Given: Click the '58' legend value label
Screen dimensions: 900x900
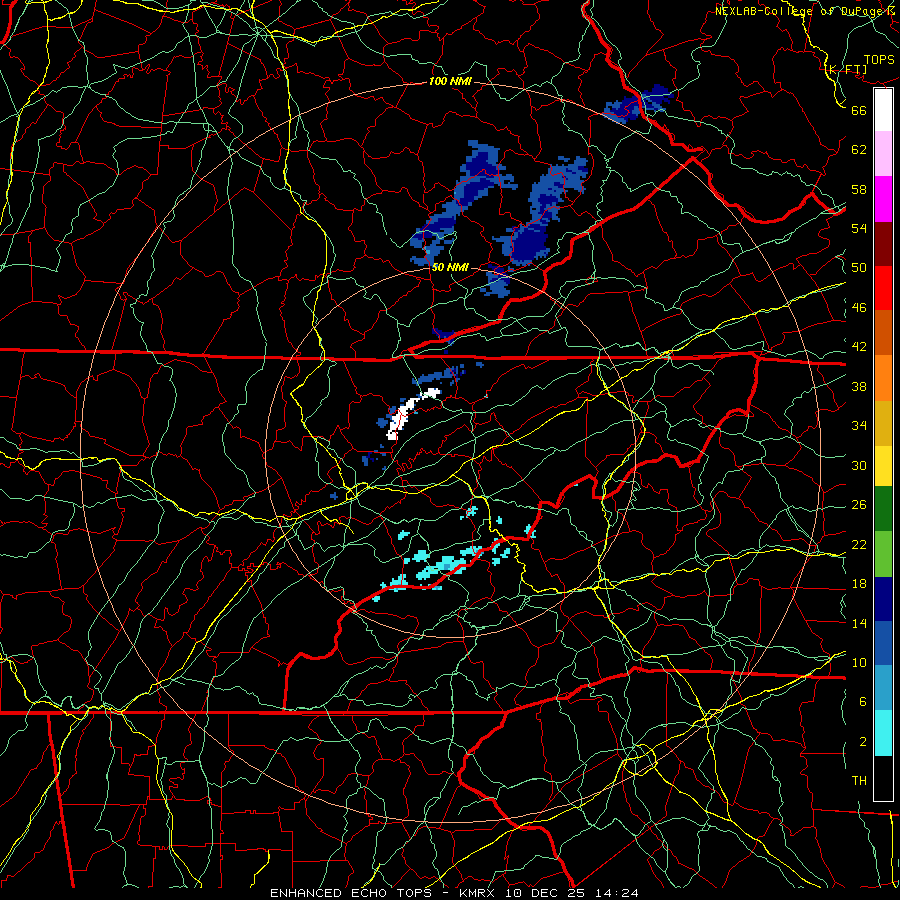Looking at the screenshot, I should pyautogui.click(x=859, y=189).
